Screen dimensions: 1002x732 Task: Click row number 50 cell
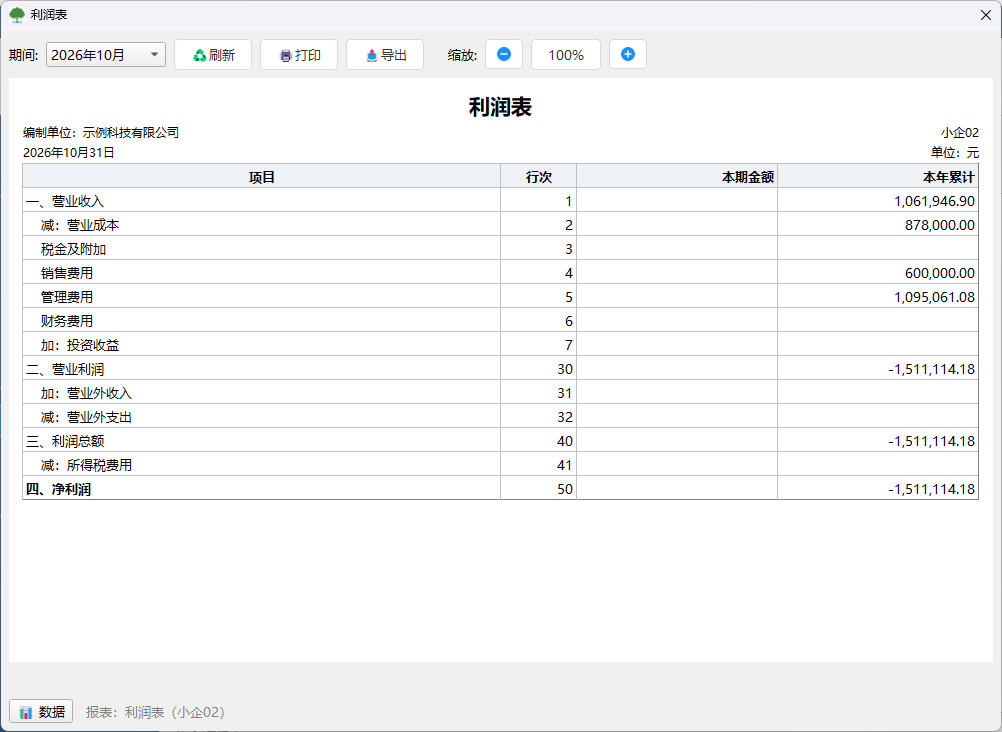(x=539, y=489)
